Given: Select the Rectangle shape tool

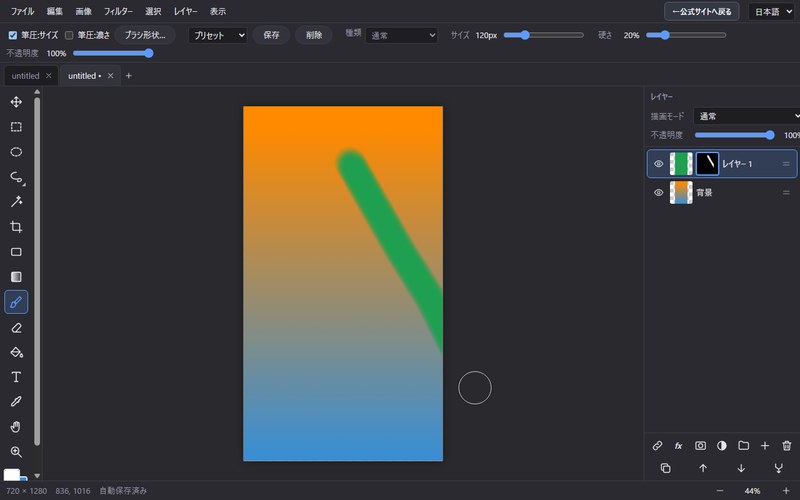Looking at the screenshot, I should [16, 252].
